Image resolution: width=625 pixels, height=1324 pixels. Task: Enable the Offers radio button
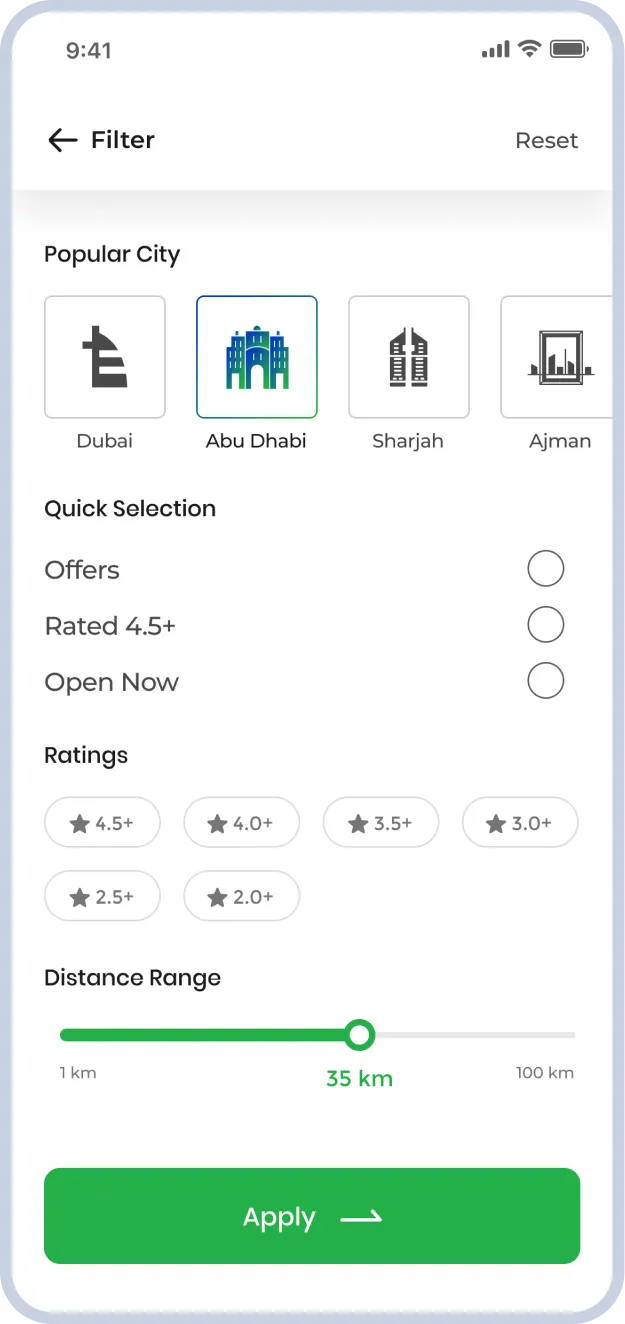coord(546,569)
